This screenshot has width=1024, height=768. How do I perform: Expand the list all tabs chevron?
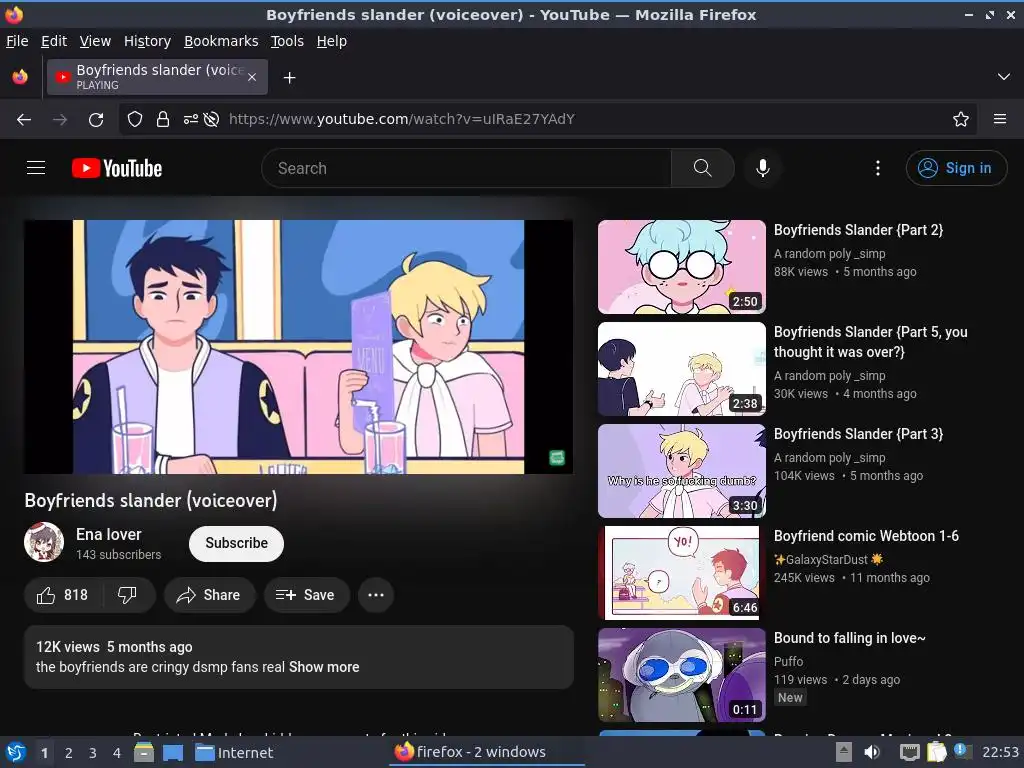[x=1004, y=77]
